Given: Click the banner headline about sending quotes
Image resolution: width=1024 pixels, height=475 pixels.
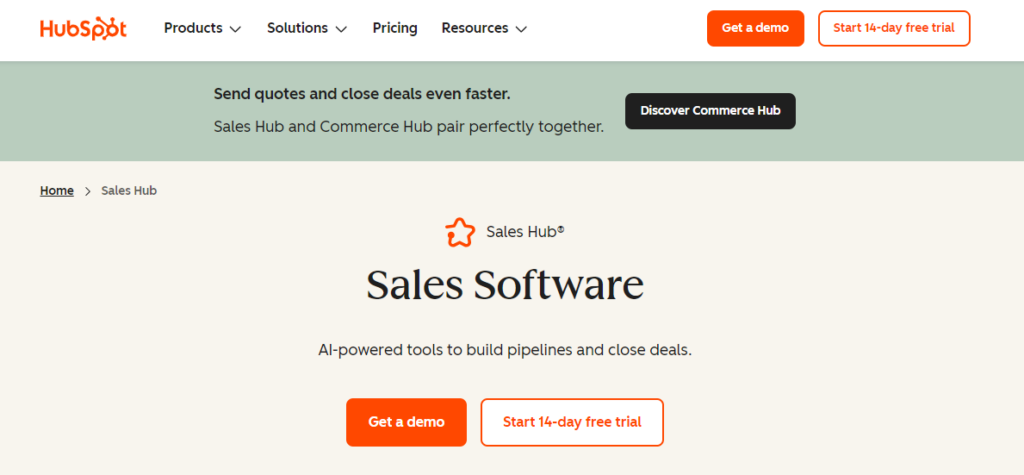Looking at the screenshot, I should point(362,94).
